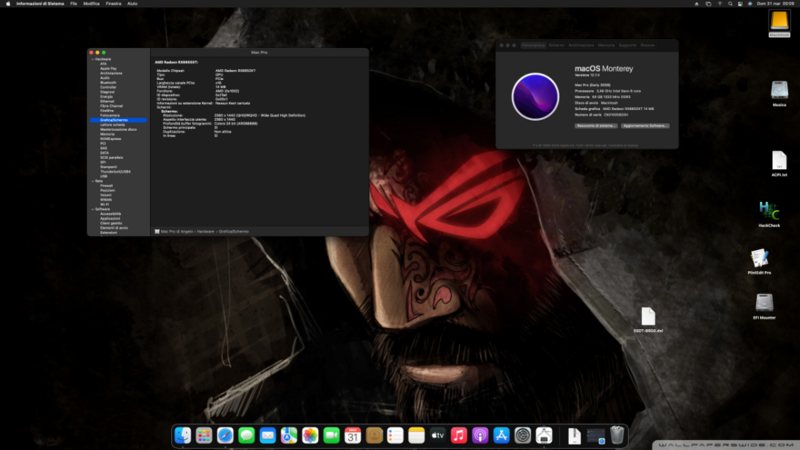Collapse the Hardware section in sidebar
The image size is (800, 450).
[92, 59]
